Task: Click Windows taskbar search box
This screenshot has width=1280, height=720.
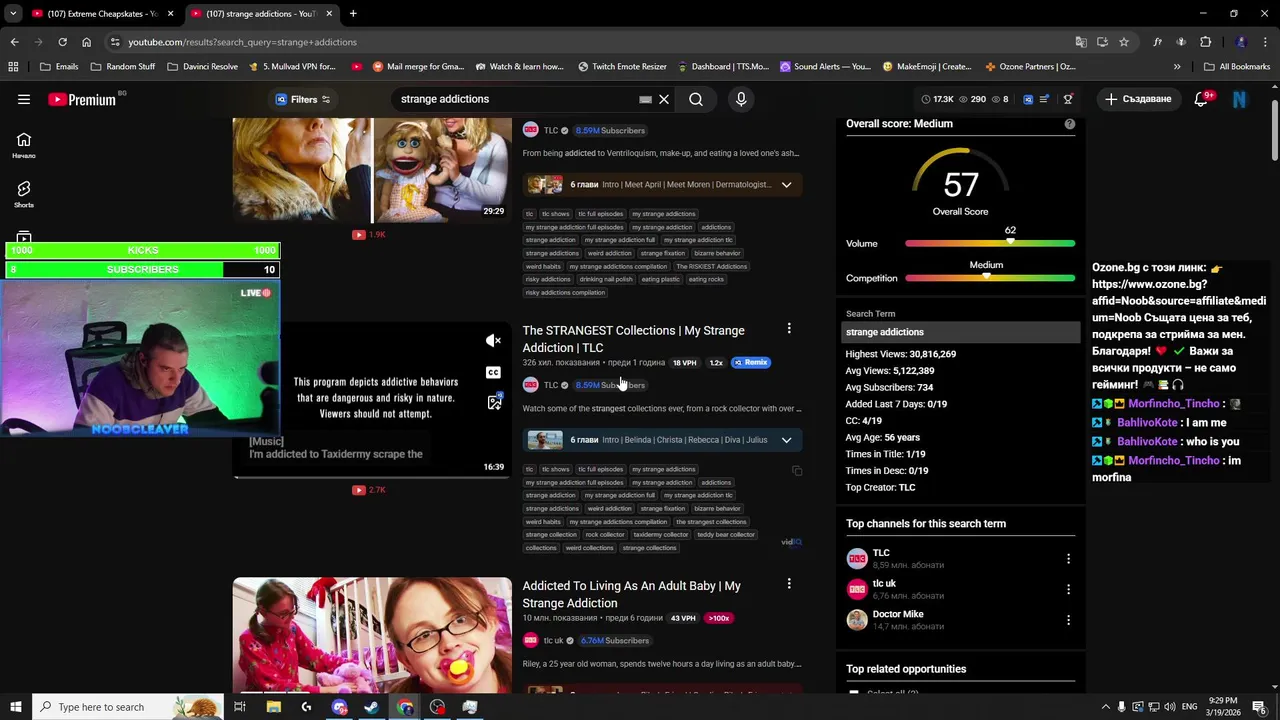Action: [x=128, y=707]
